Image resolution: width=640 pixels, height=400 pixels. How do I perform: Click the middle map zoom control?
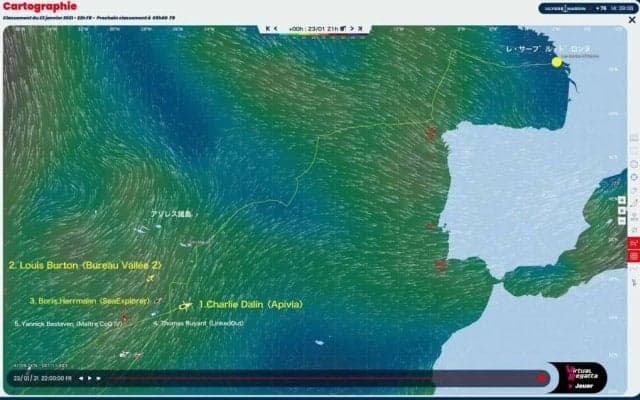622,211
